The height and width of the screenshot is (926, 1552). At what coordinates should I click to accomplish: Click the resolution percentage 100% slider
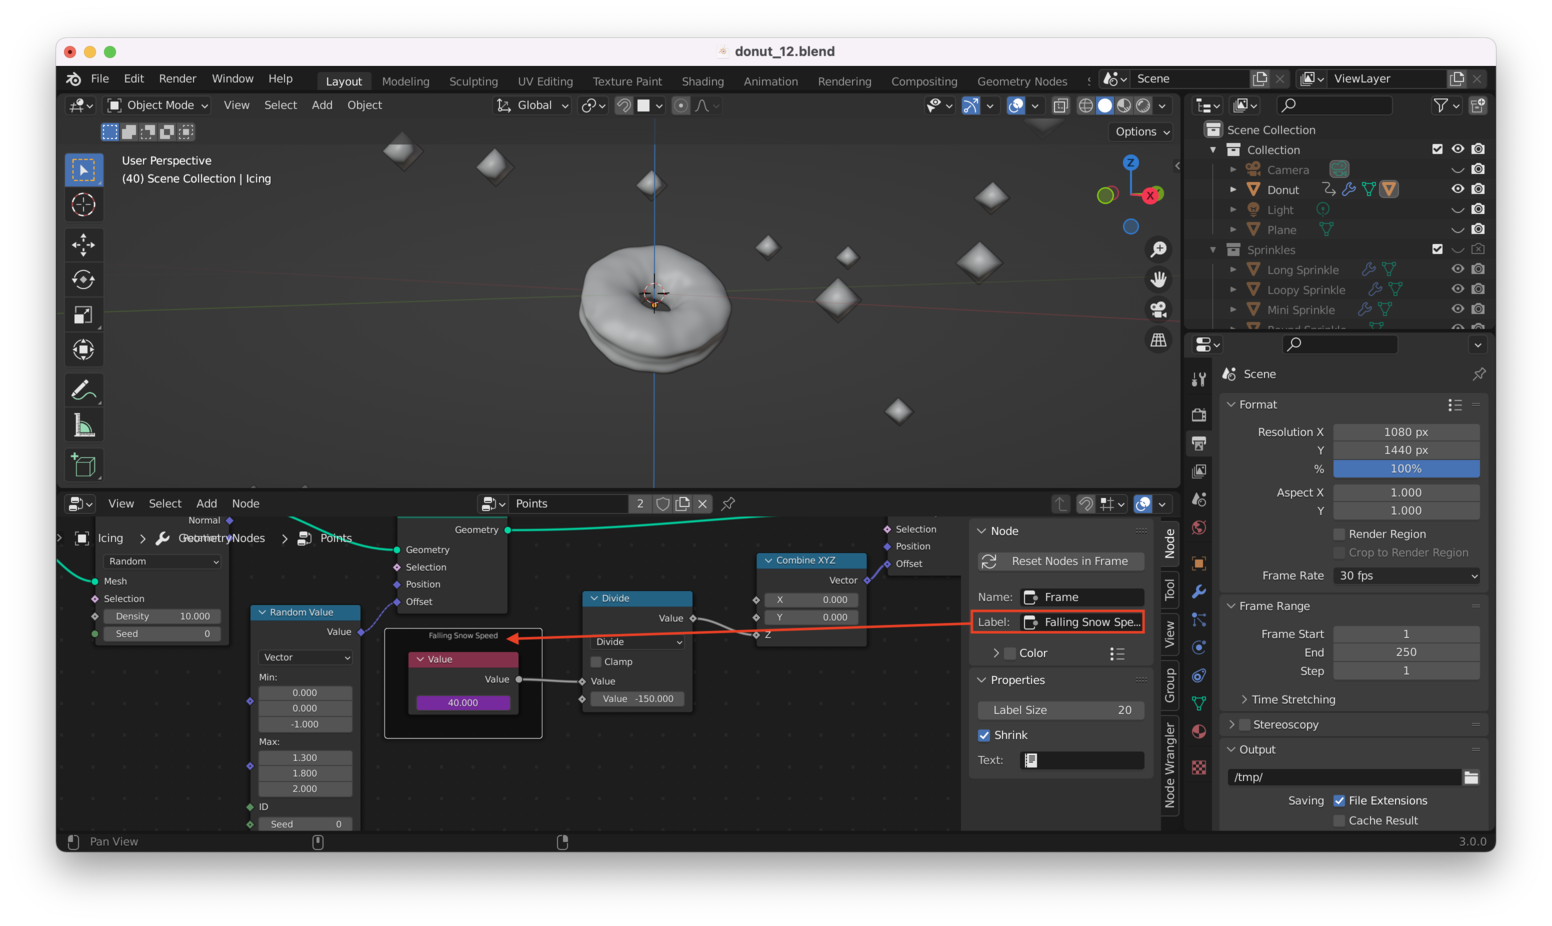1405,469
